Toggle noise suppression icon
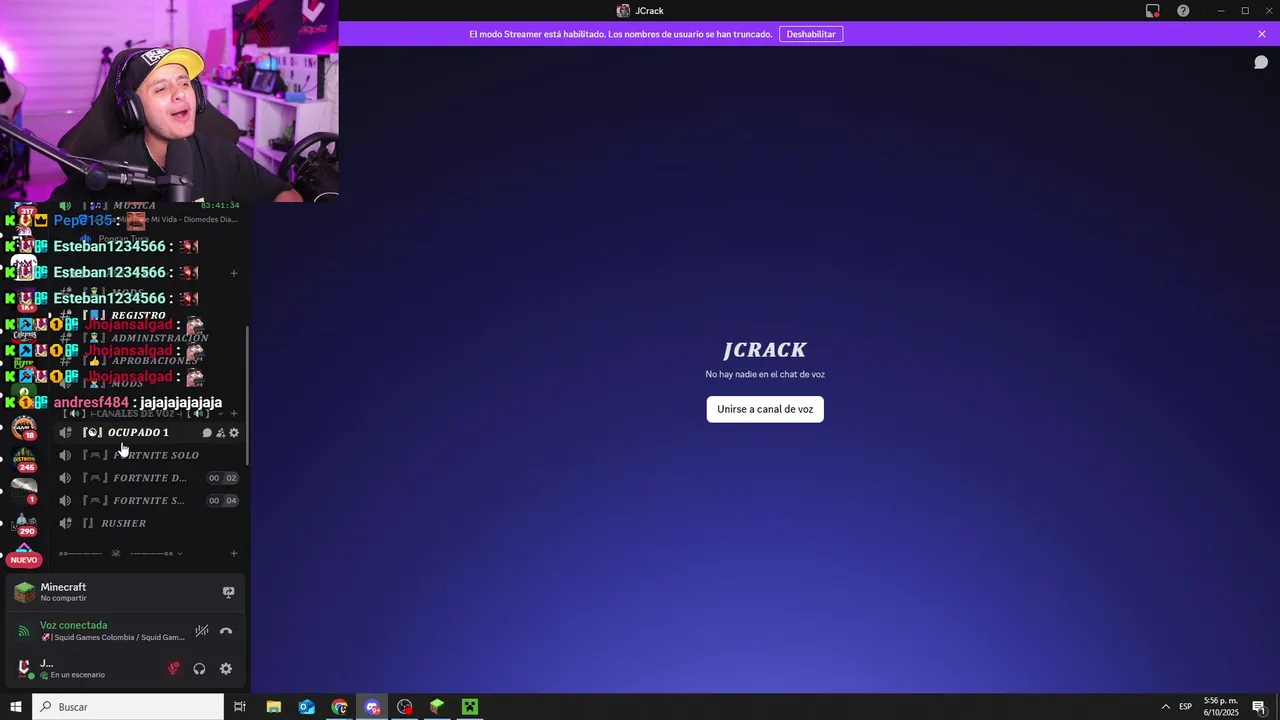This screenshot has height=720, width=1280. coord(202,631)
